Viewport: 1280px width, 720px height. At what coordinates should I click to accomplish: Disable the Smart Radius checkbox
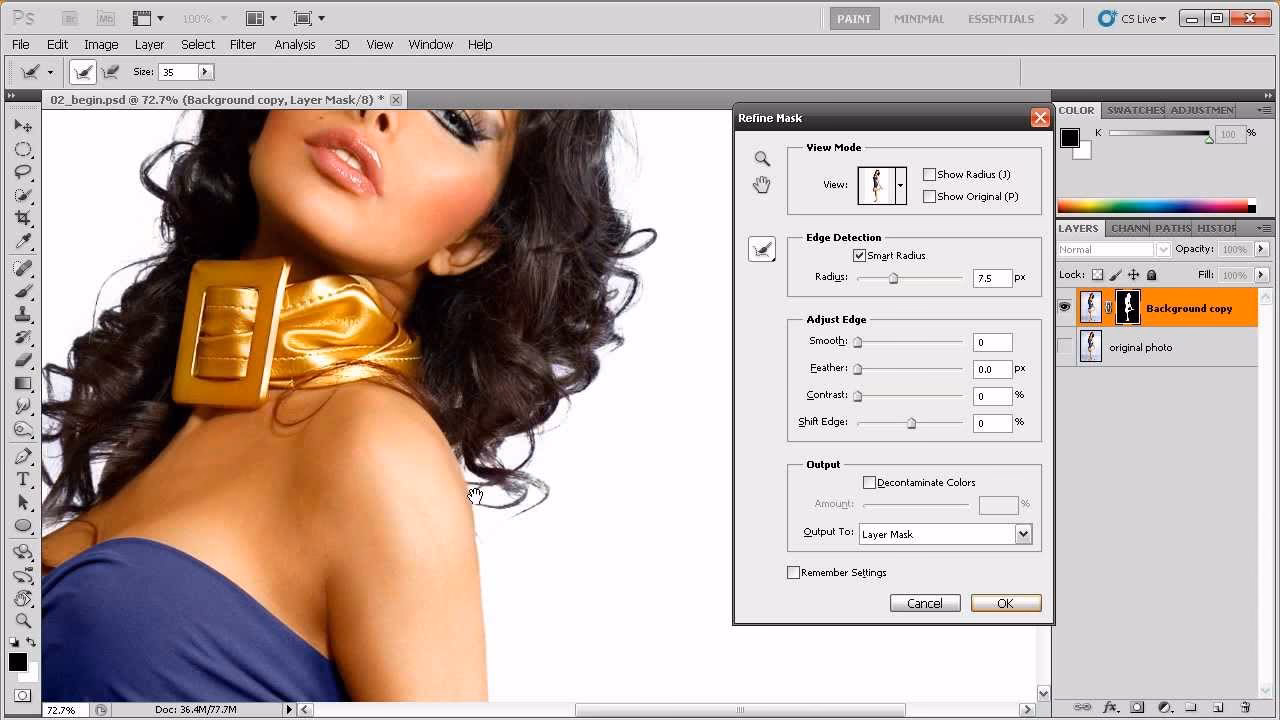pos(859,255)
